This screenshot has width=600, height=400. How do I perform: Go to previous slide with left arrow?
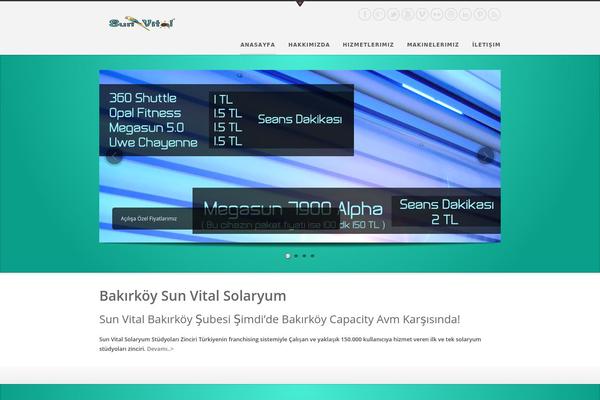point(114,156)
